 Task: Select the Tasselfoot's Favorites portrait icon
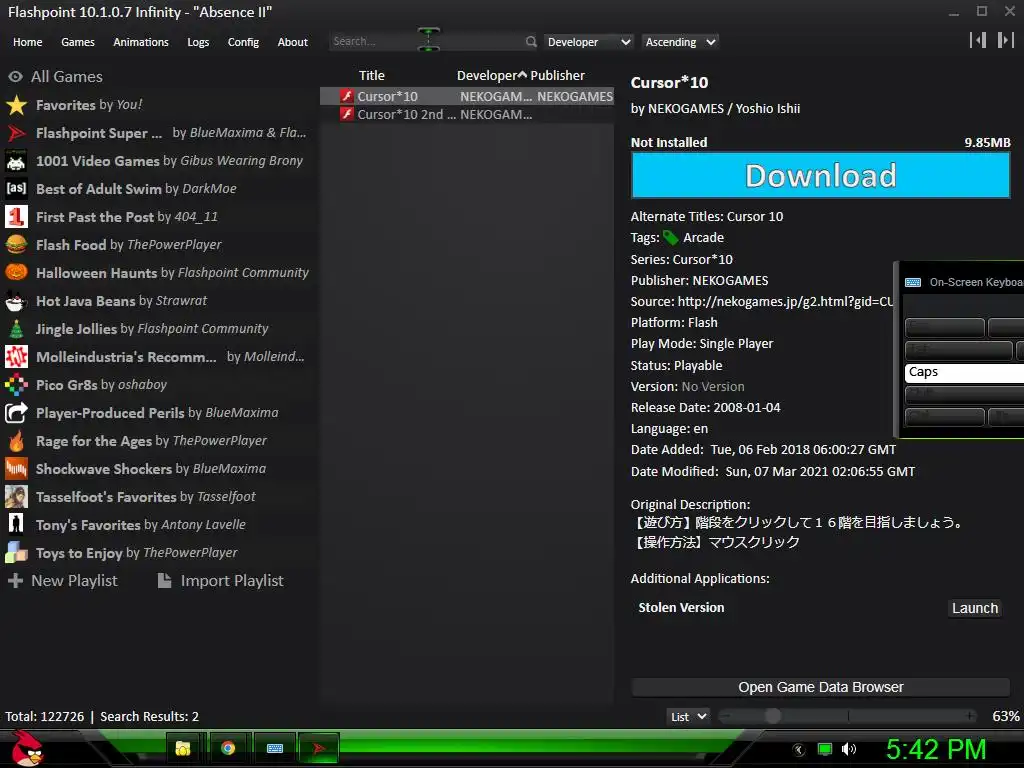coord(16,497)
